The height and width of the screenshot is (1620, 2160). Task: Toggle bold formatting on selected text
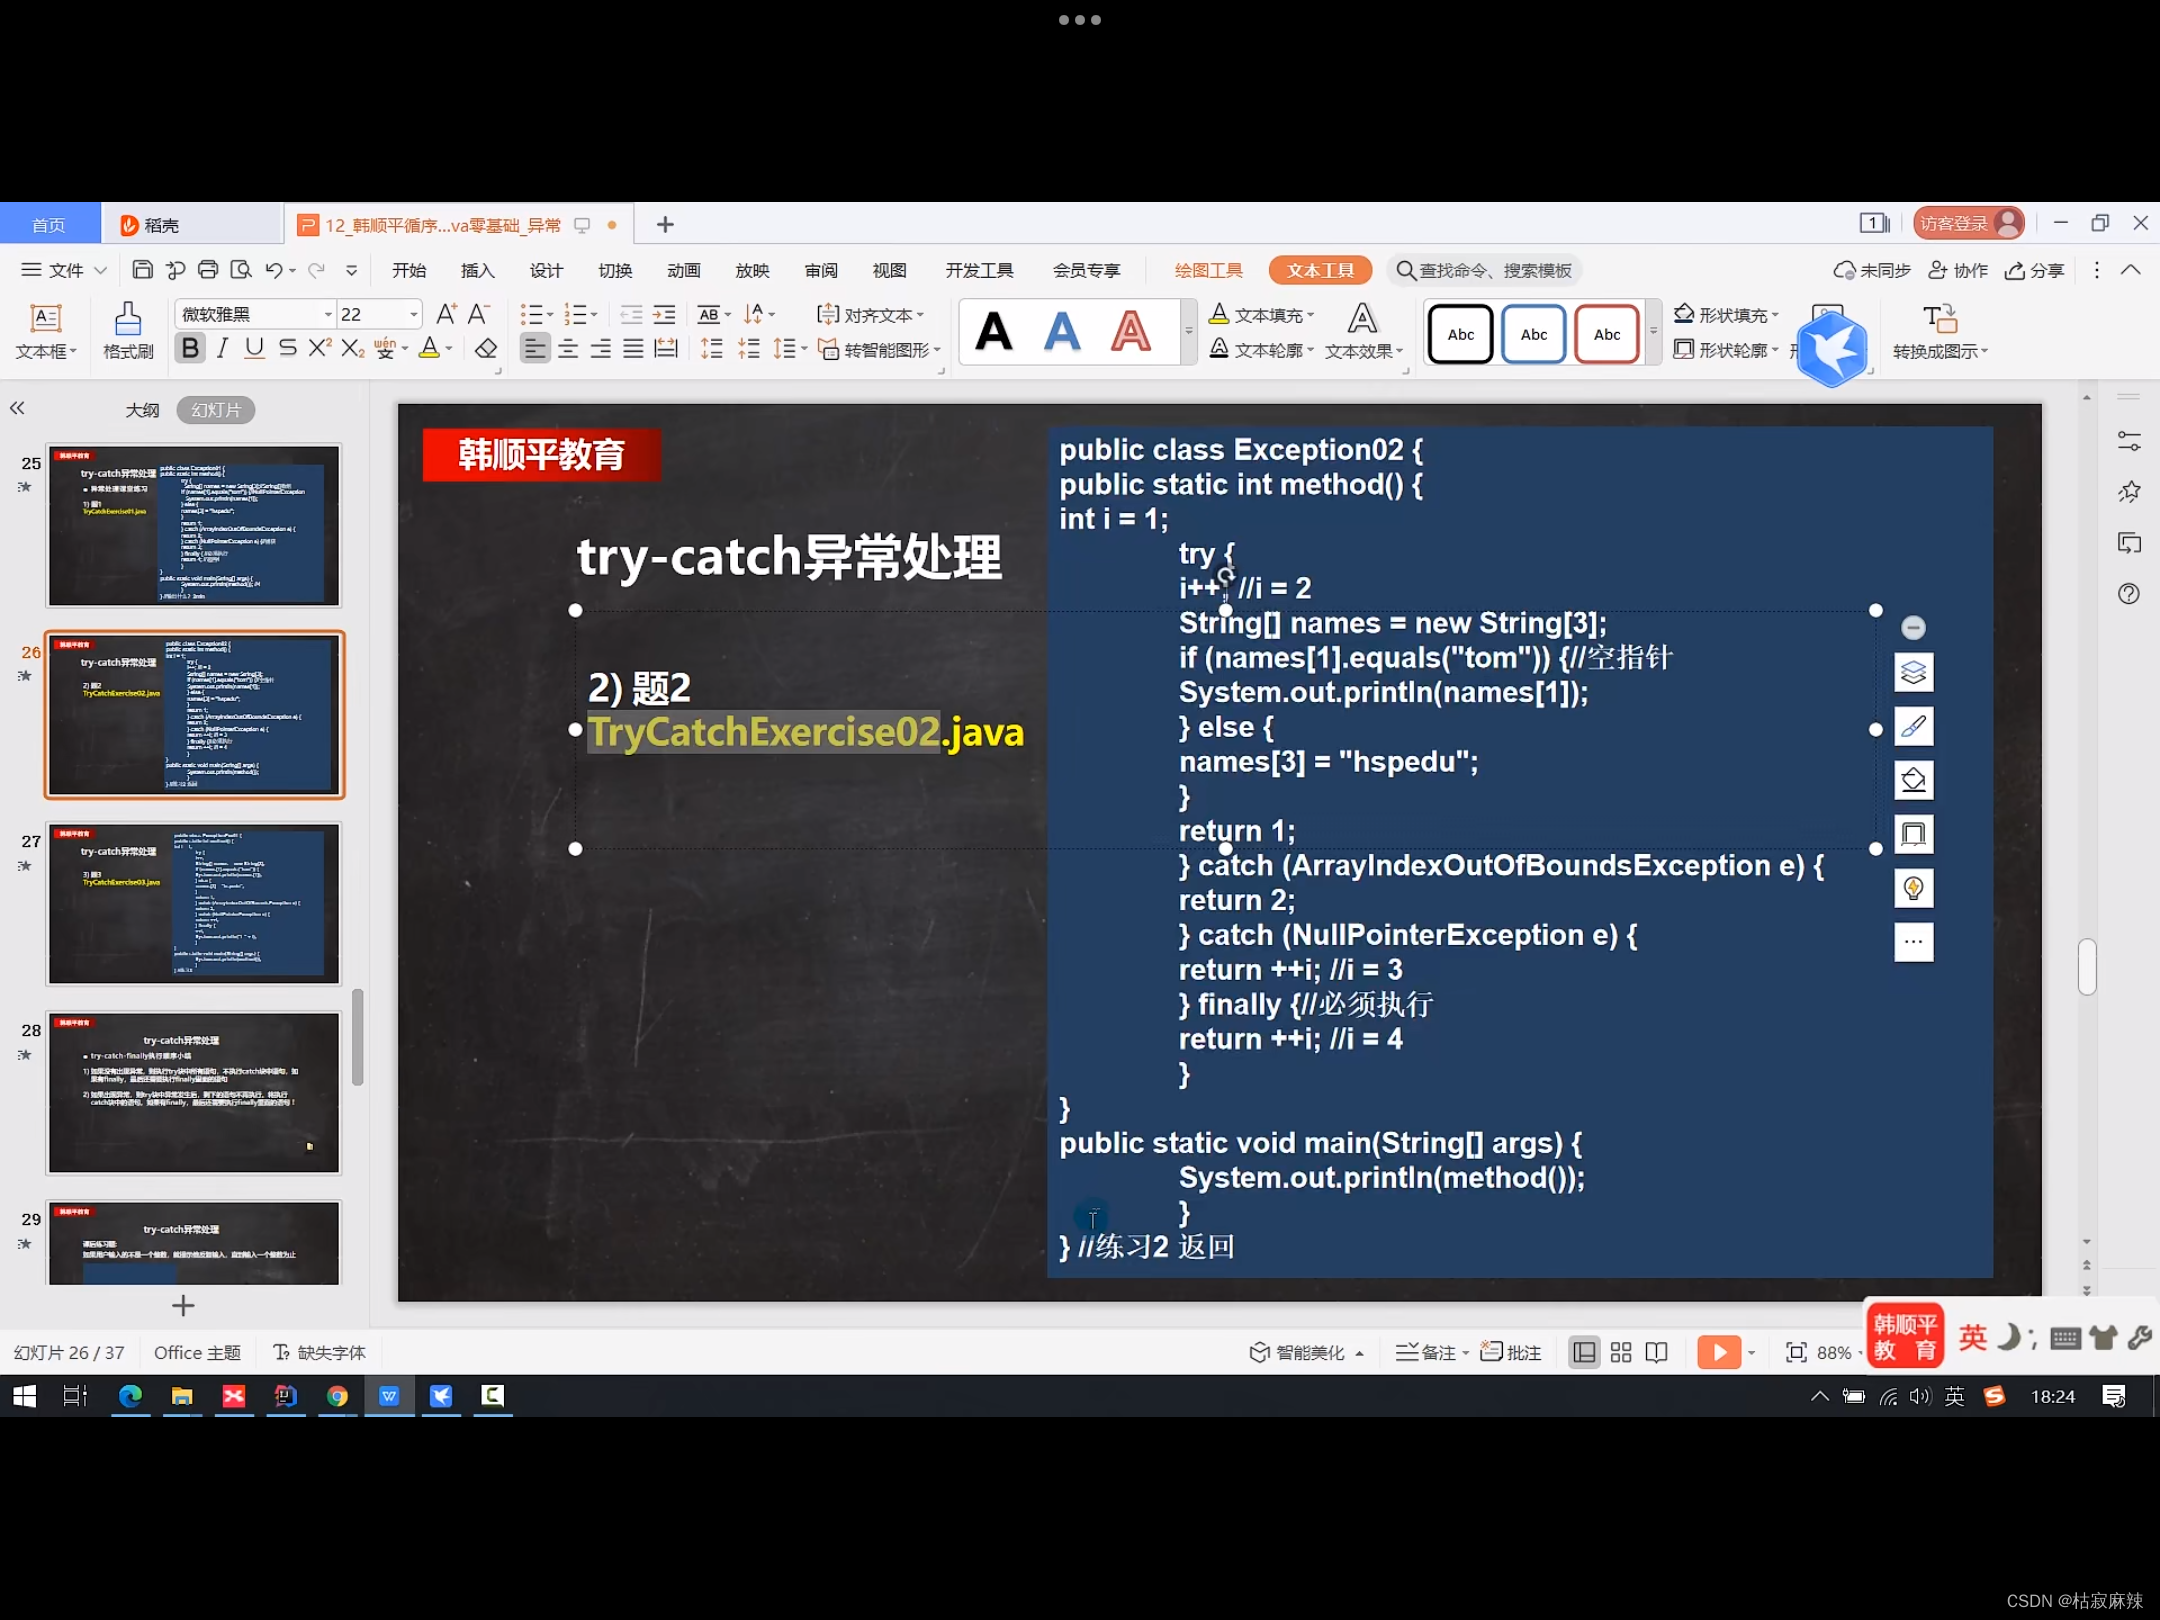[x=189, y=348]
